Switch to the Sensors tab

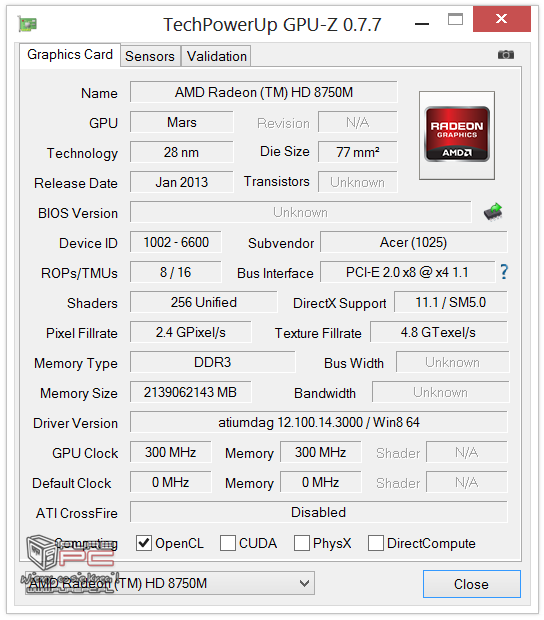click(150, 56)
